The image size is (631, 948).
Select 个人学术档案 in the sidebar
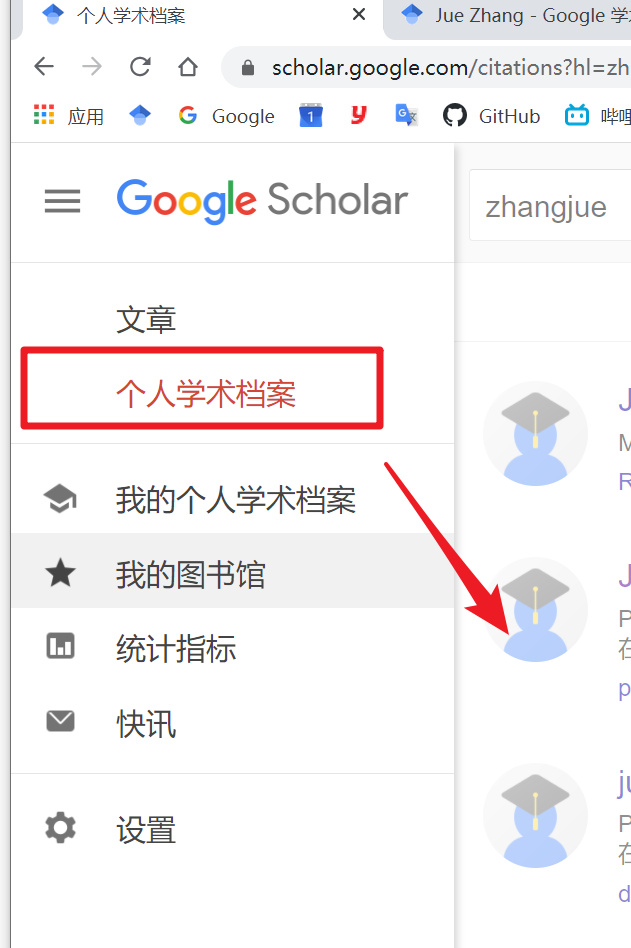[205, 394]
